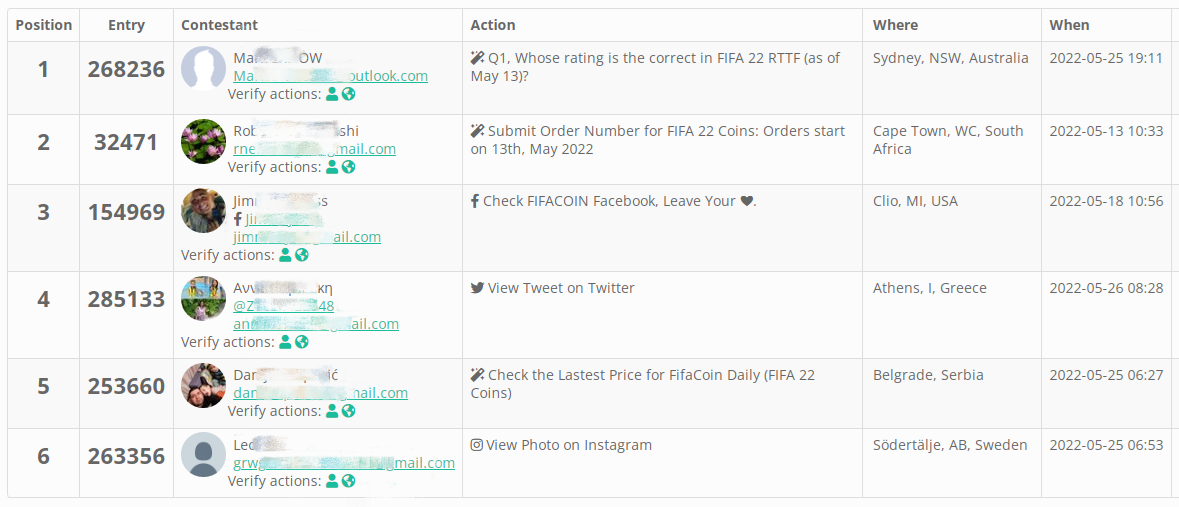The width and height of the screenshot is (1179, 507).
Task: Click the Entry column header
Action: [126, 25]
